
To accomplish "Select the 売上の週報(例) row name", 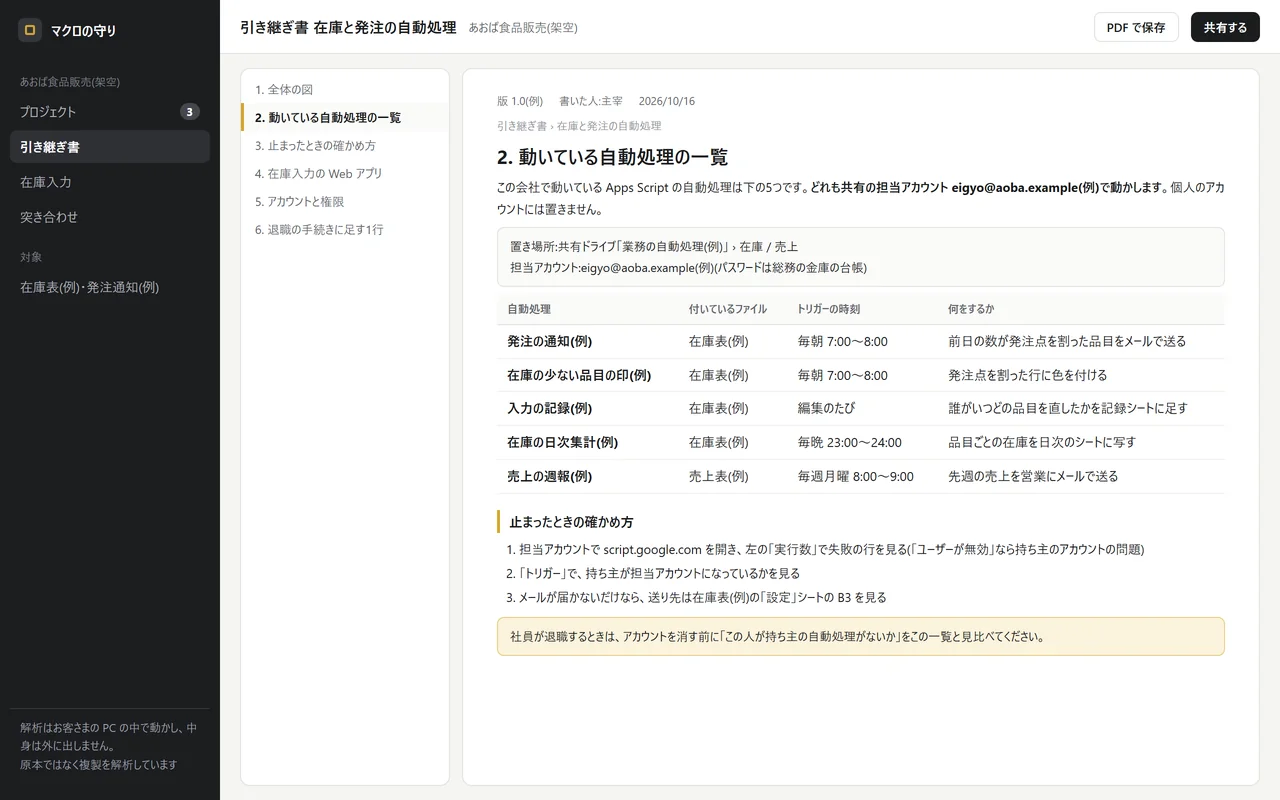I will pyautogui.click(x=550, y=476).
